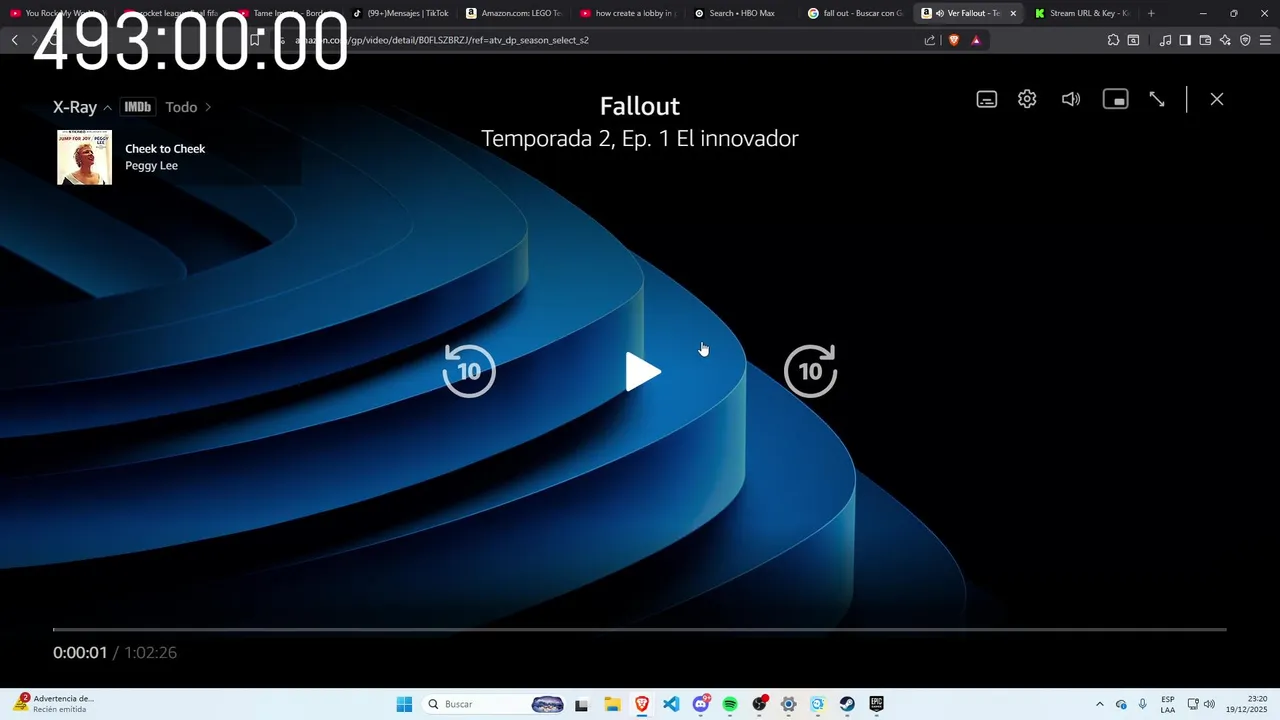
Task: Click the tray microphone icon
Action: coord(1143,704)
